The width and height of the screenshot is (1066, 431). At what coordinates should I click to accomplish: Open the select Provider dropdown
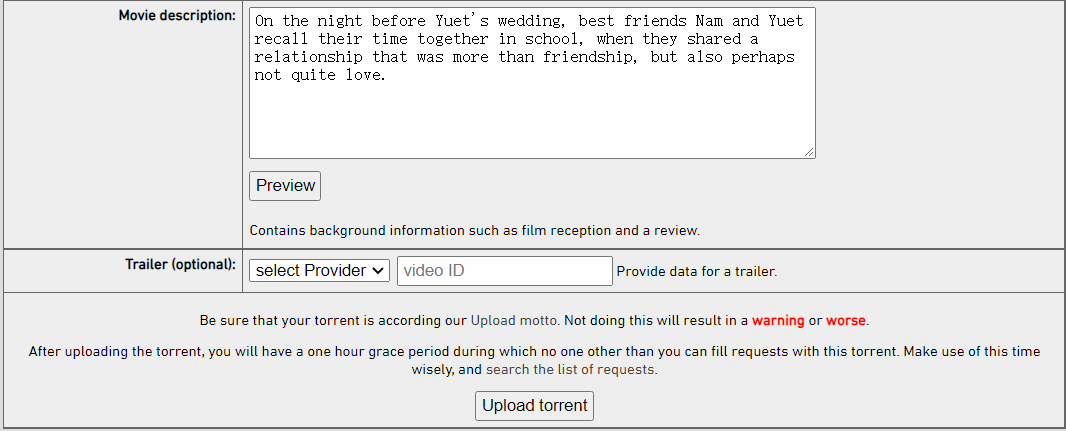[x=320, y=271]
